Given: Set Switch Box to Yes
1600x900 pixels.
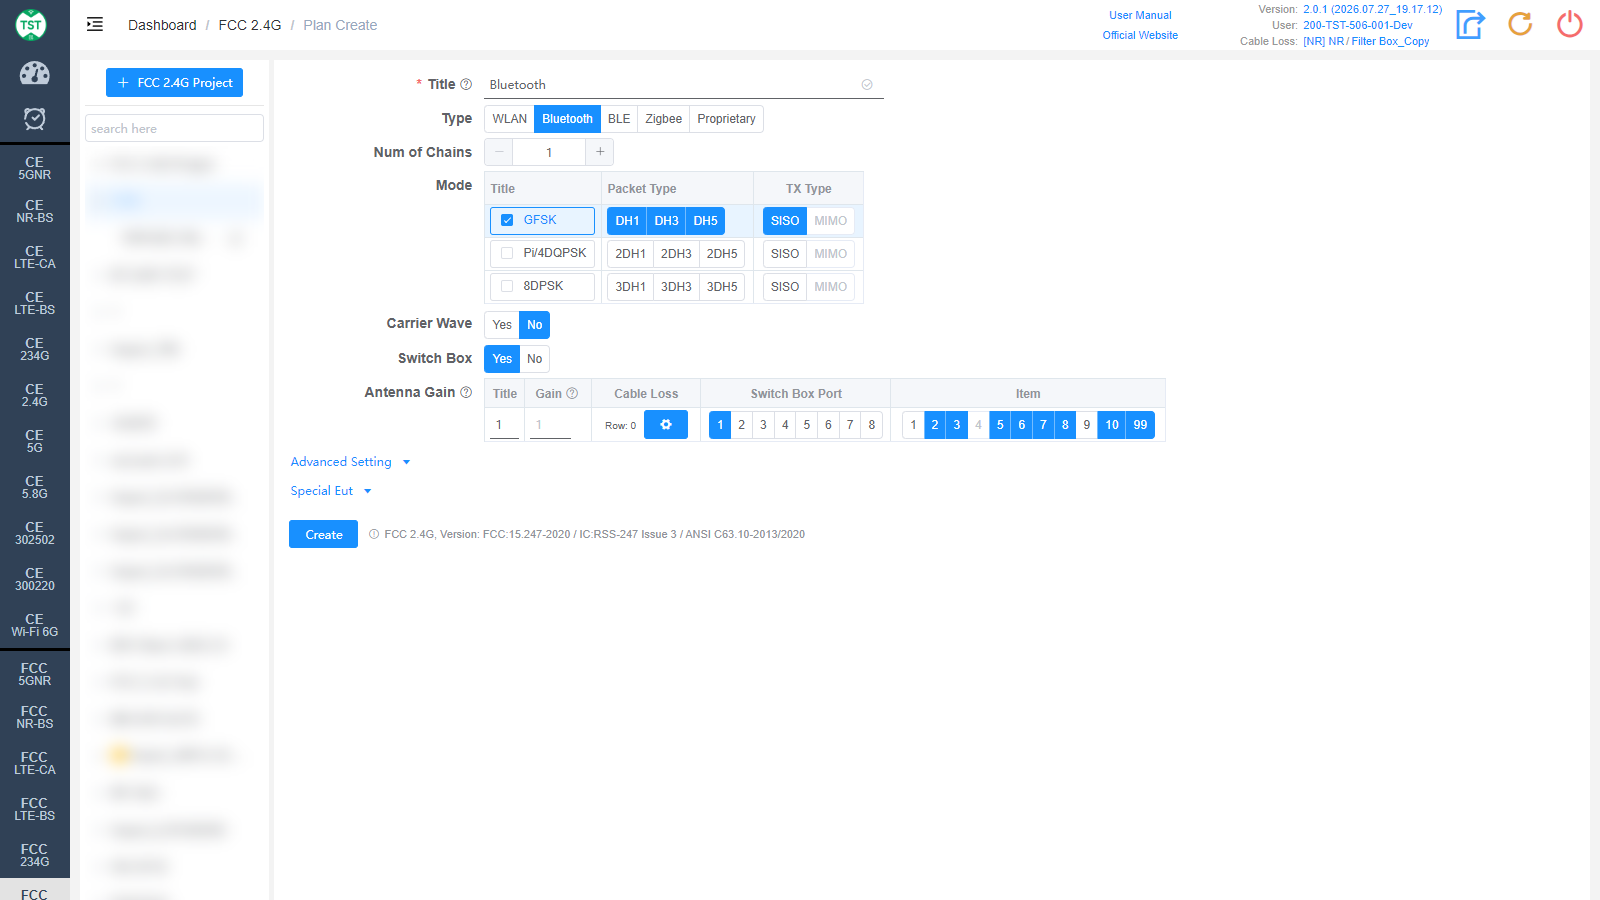Looking at the screenshot, I should pos(502,359).
